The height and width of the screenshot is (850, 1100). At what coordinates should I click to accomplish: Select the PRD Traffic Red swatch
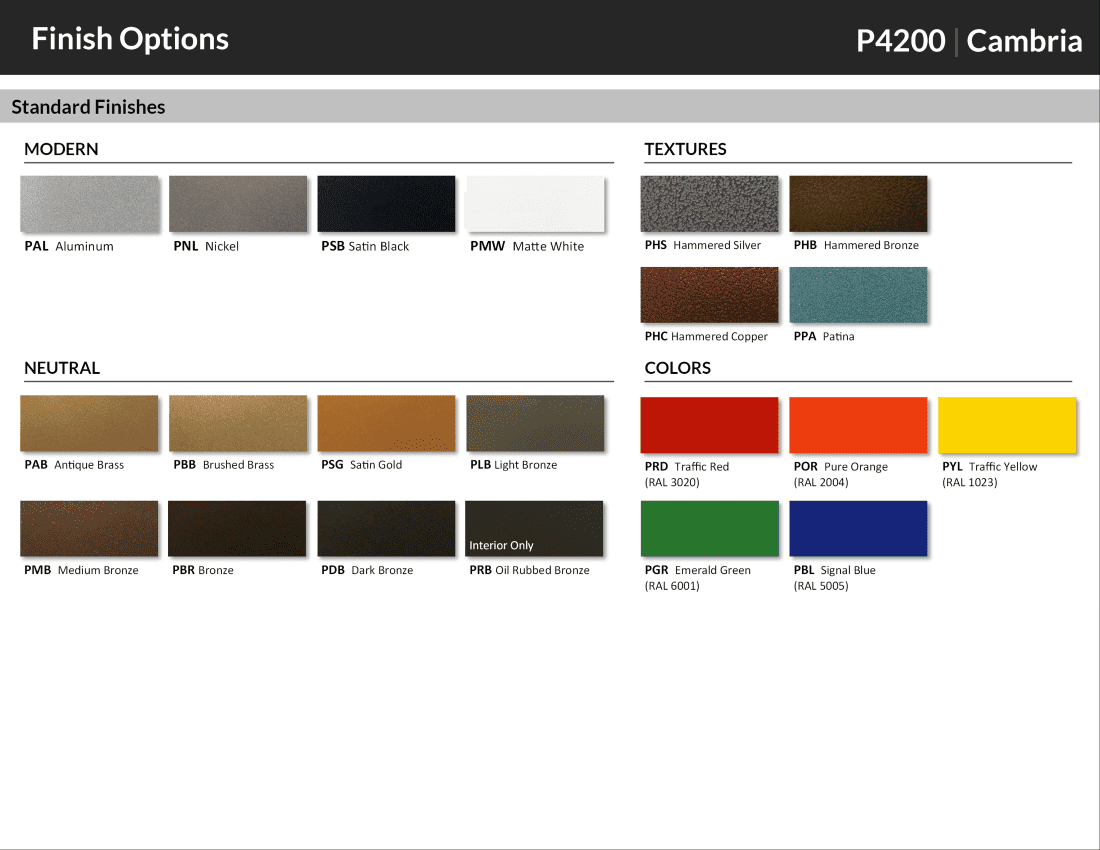click(x=709, y=424)
